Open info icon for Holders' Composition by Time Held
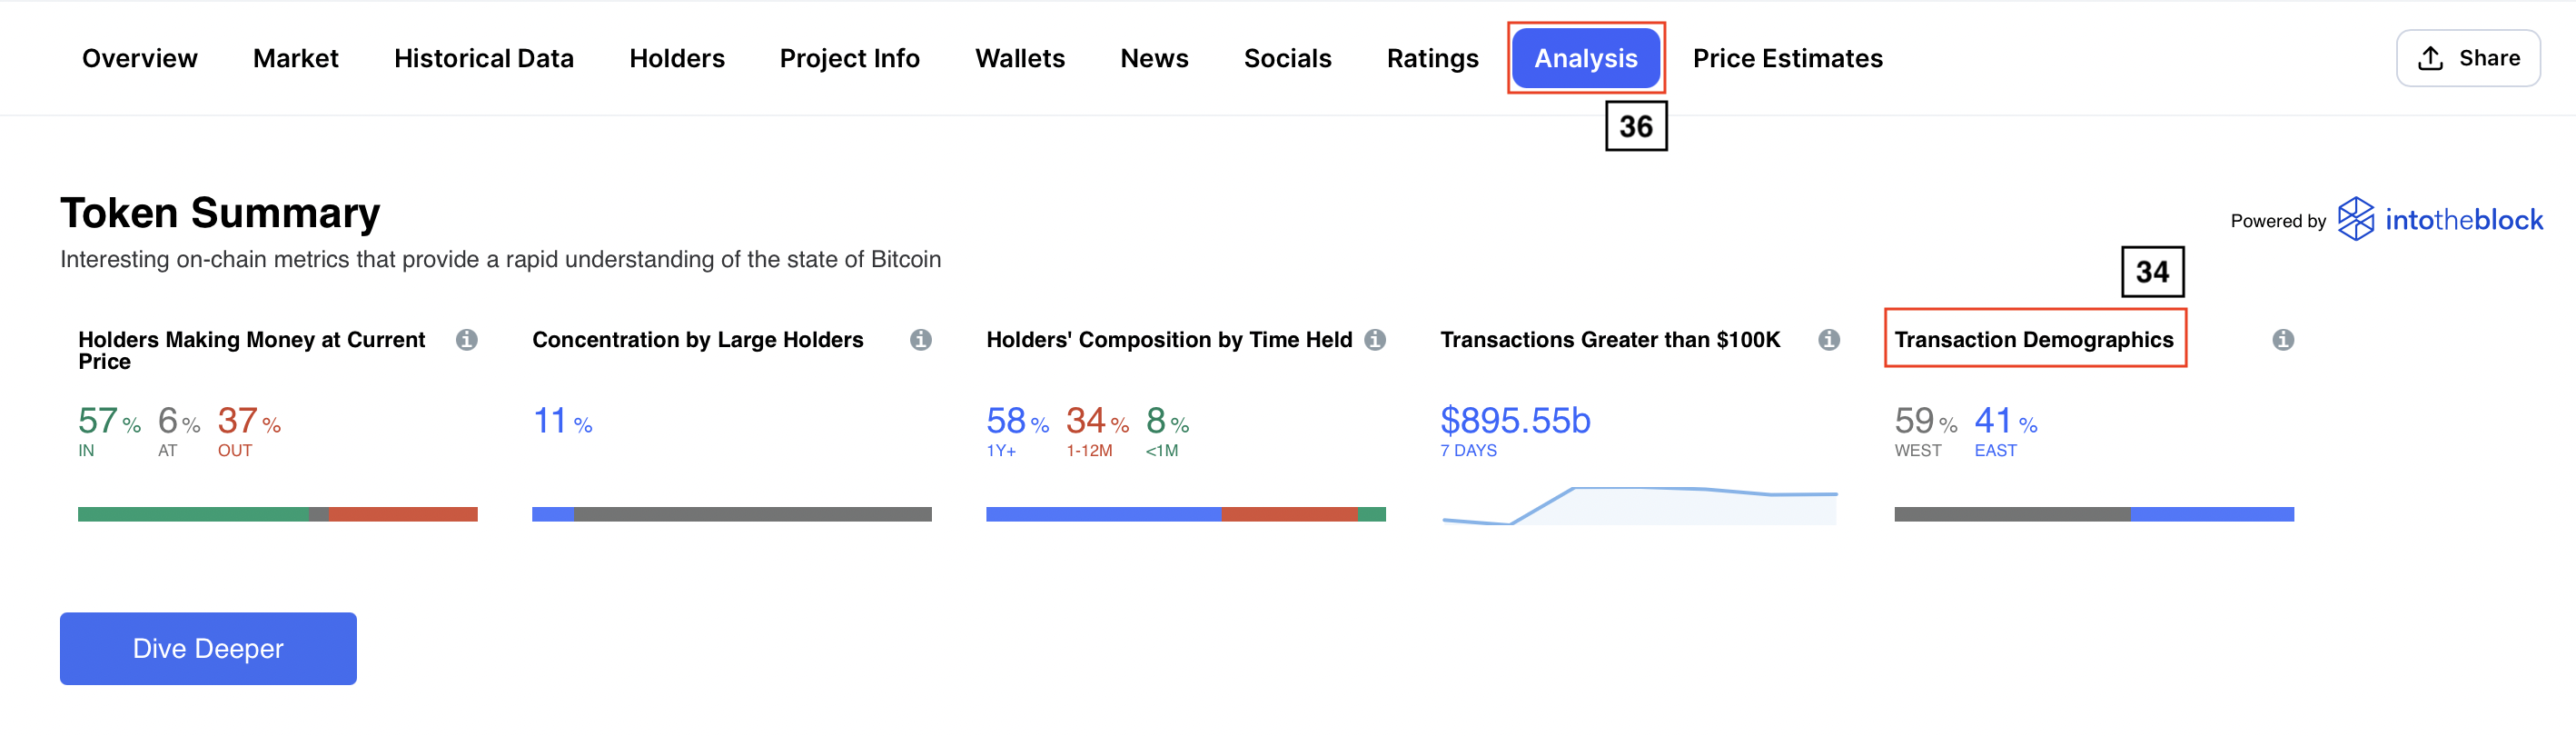 (1375, 340)
